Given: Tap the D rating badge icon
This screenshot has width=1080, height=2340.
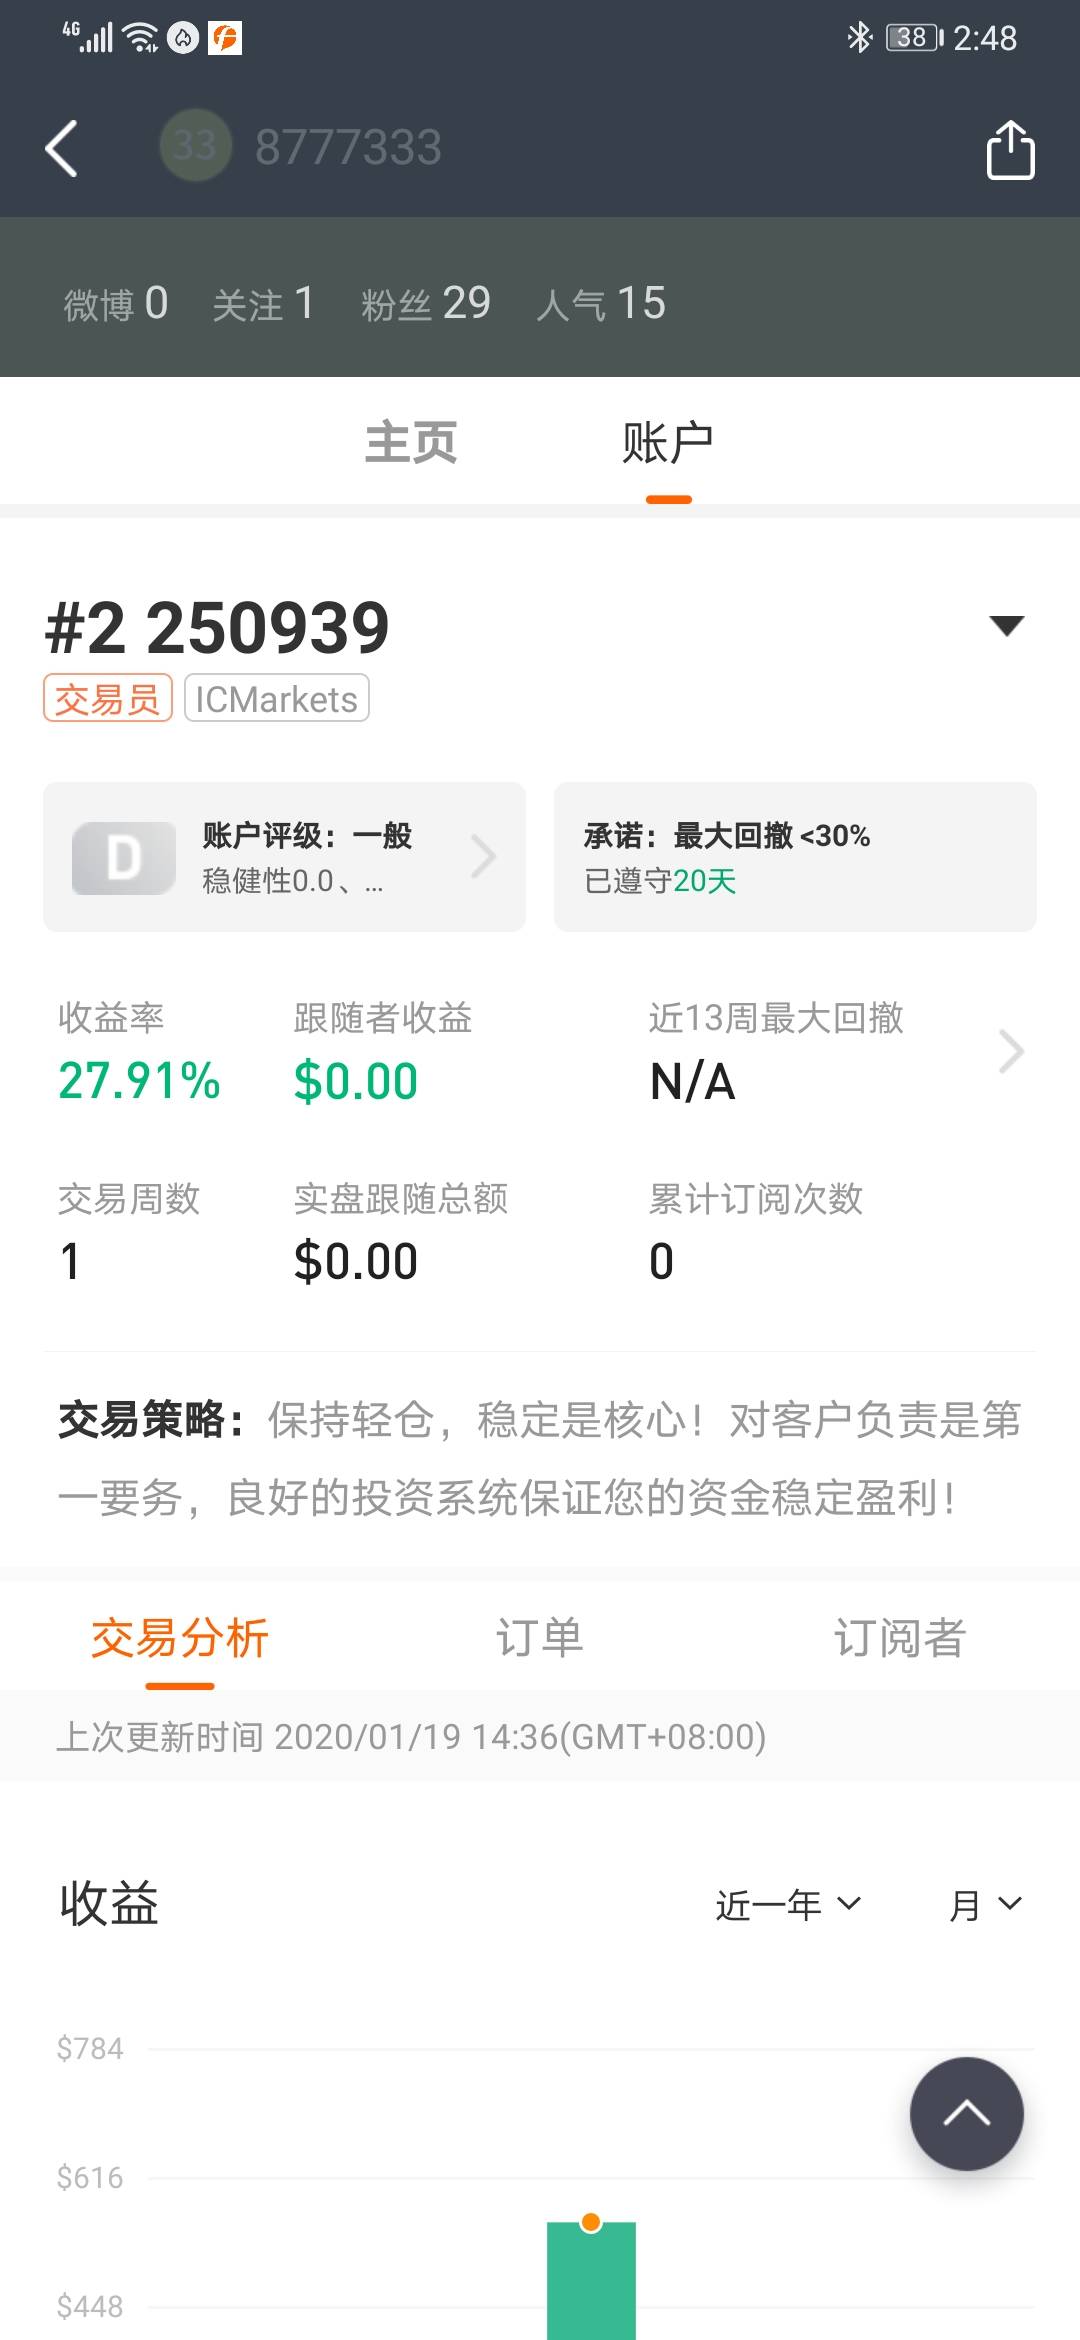Looking at the screenshot, I should [124, 858].
